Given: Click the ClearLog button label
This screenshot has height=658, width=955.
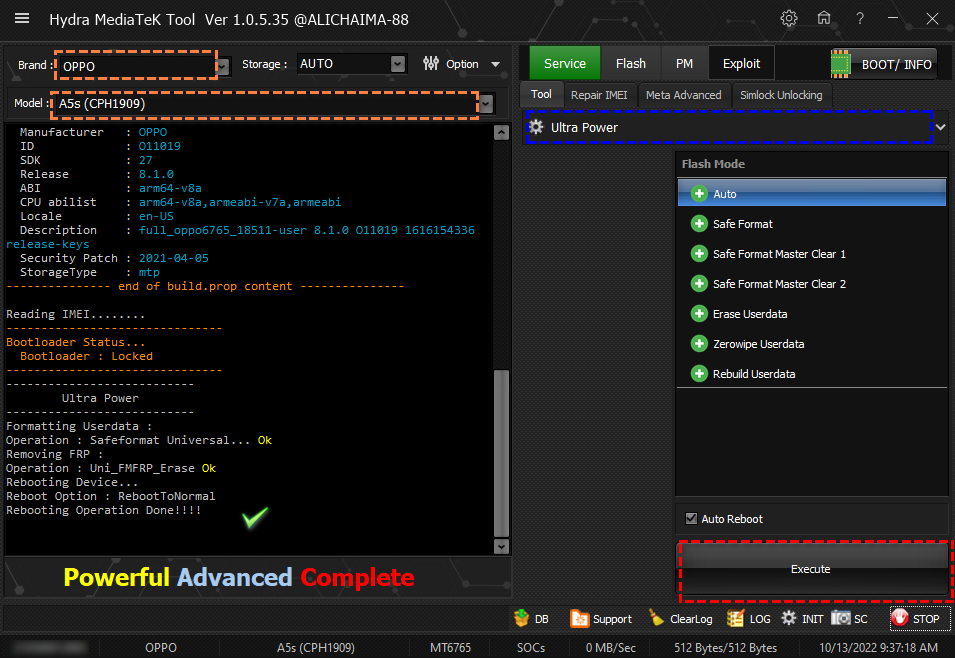Looking at the screenshot, I should [x=691, y=619].
